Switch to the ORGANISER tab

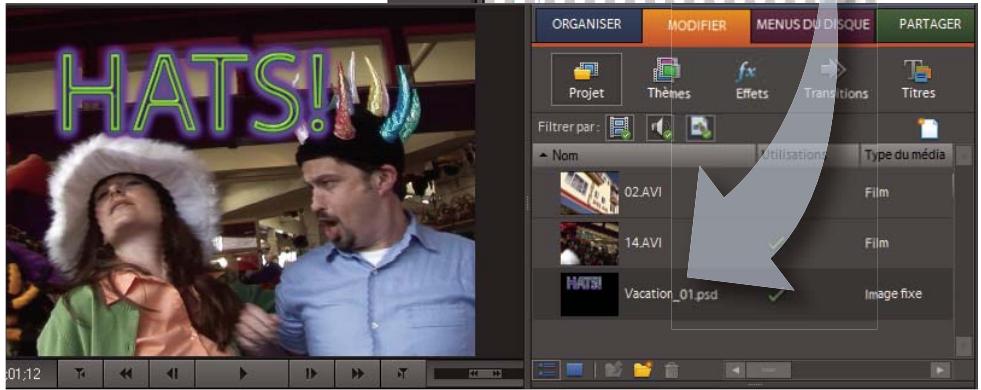[586, 24]
